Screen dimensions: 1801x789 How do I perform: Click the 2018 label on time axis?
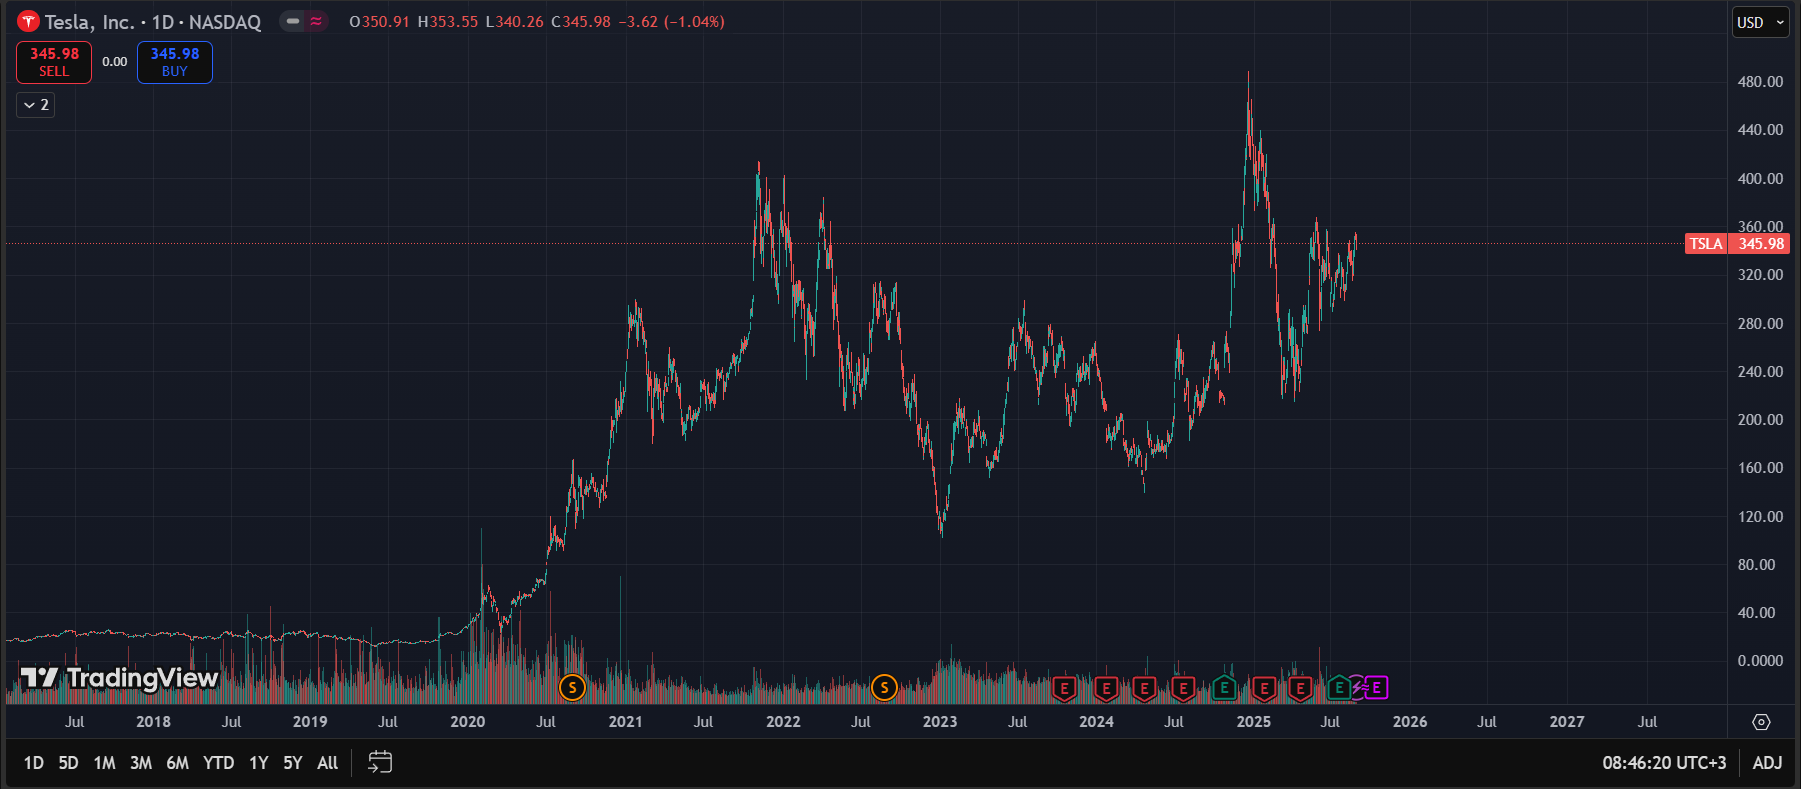pos(153,722)
